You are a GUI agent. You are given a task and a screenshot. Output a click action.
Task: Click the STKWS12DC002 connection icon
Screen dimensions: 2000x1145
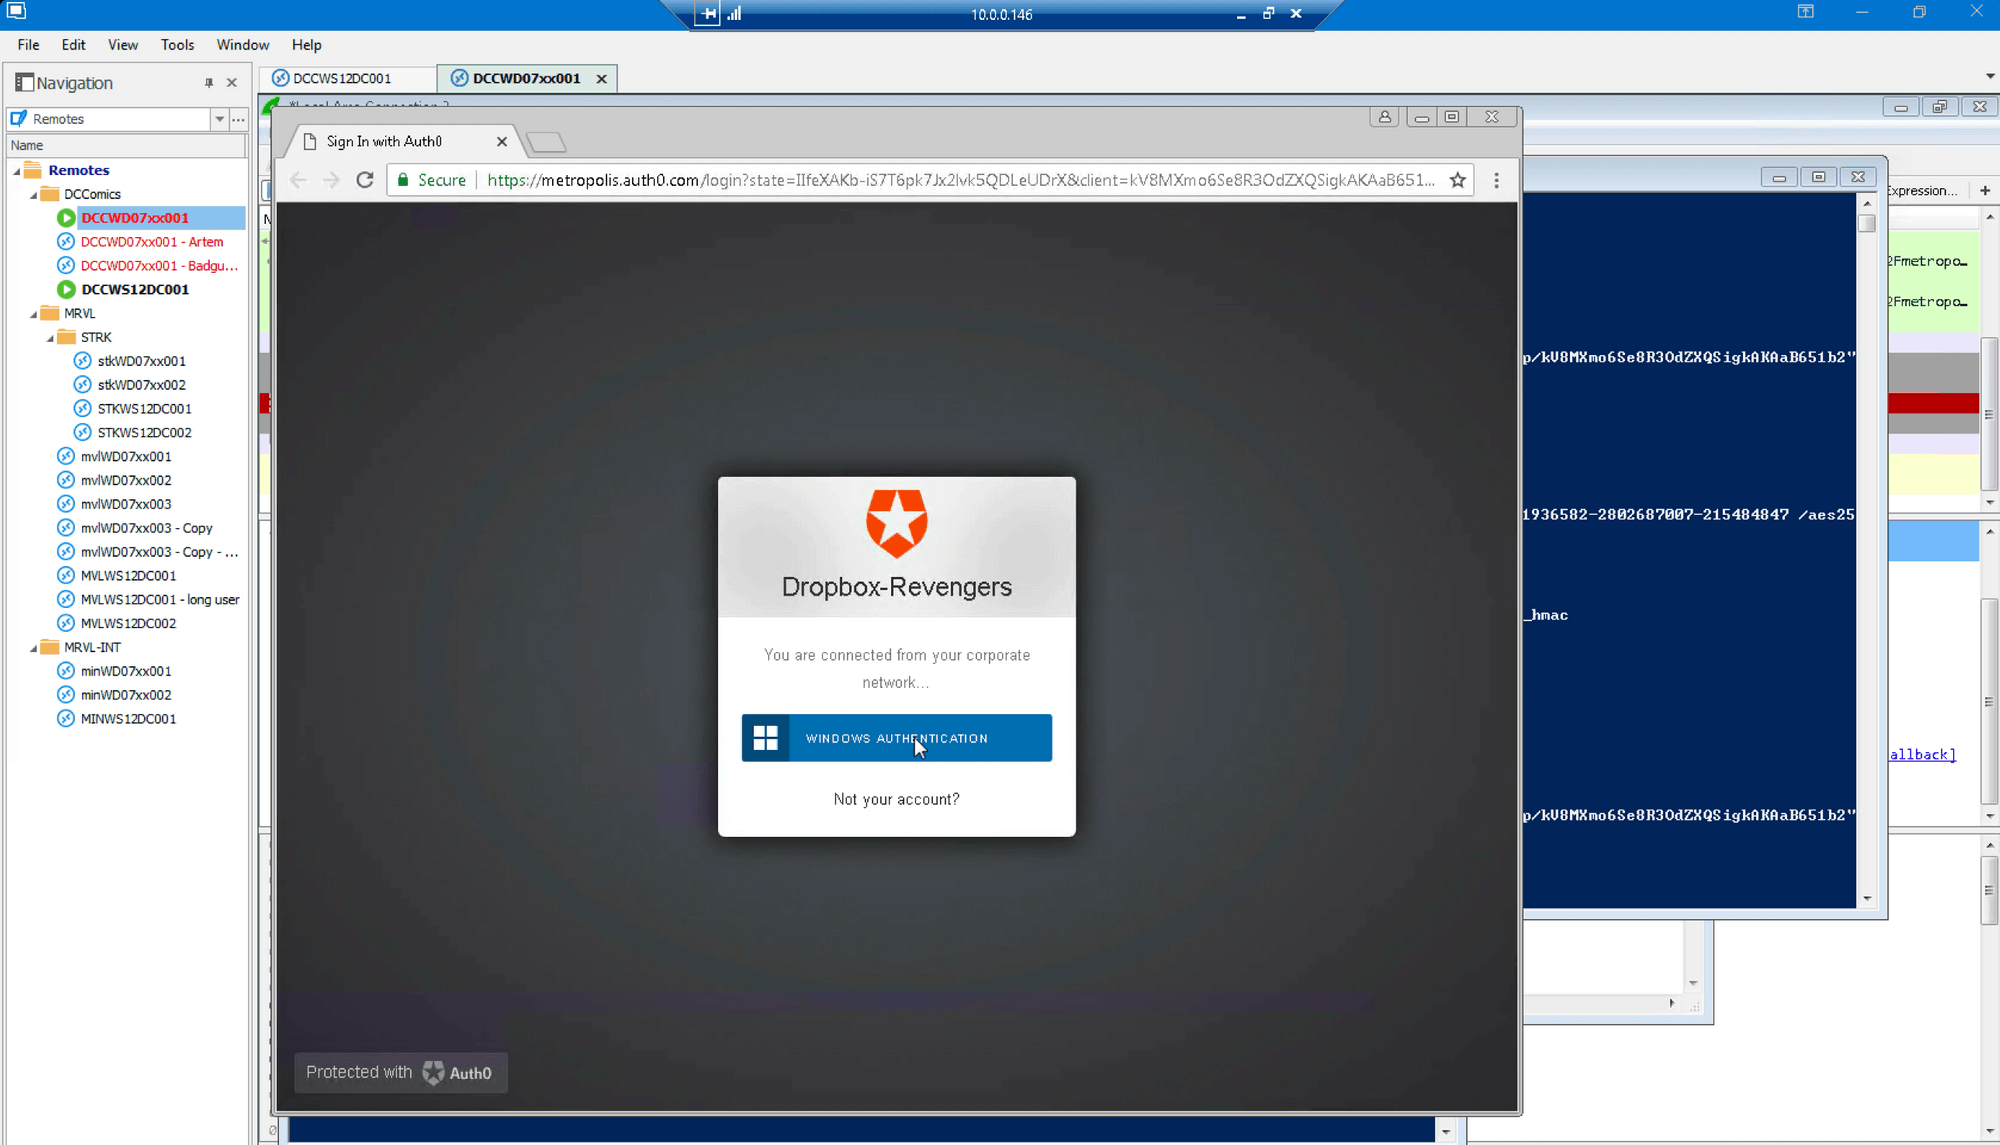click(83, 433)
